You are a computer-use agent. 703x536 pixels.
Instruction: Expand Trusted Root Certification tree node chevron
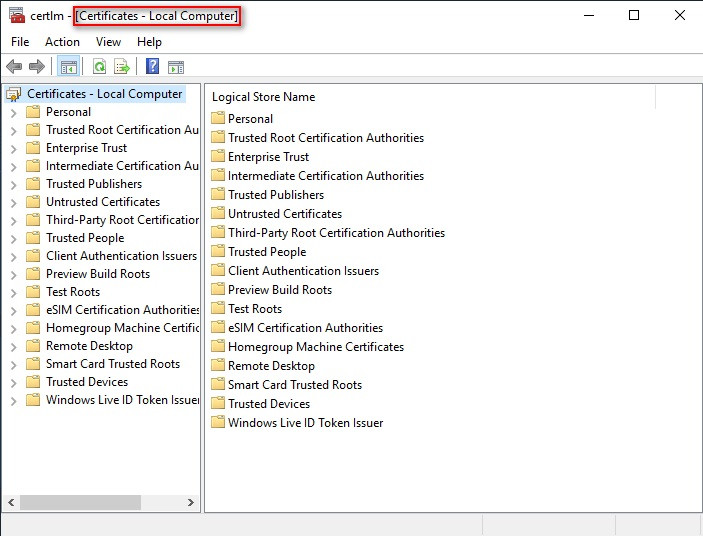click(x=13, y=130)
